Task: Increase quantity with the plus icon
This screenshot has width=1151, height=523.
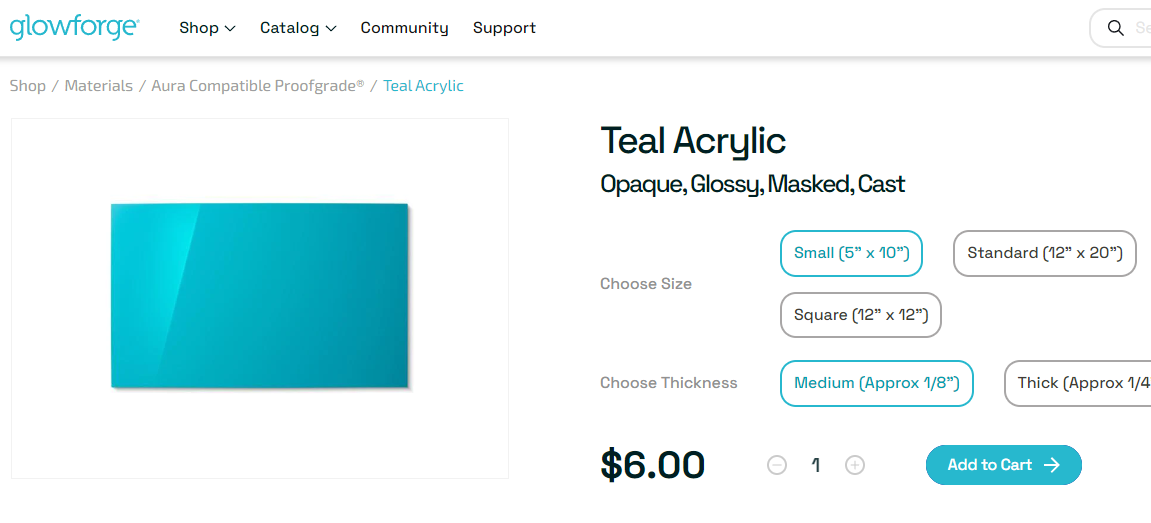Action: tap(854, 465)
